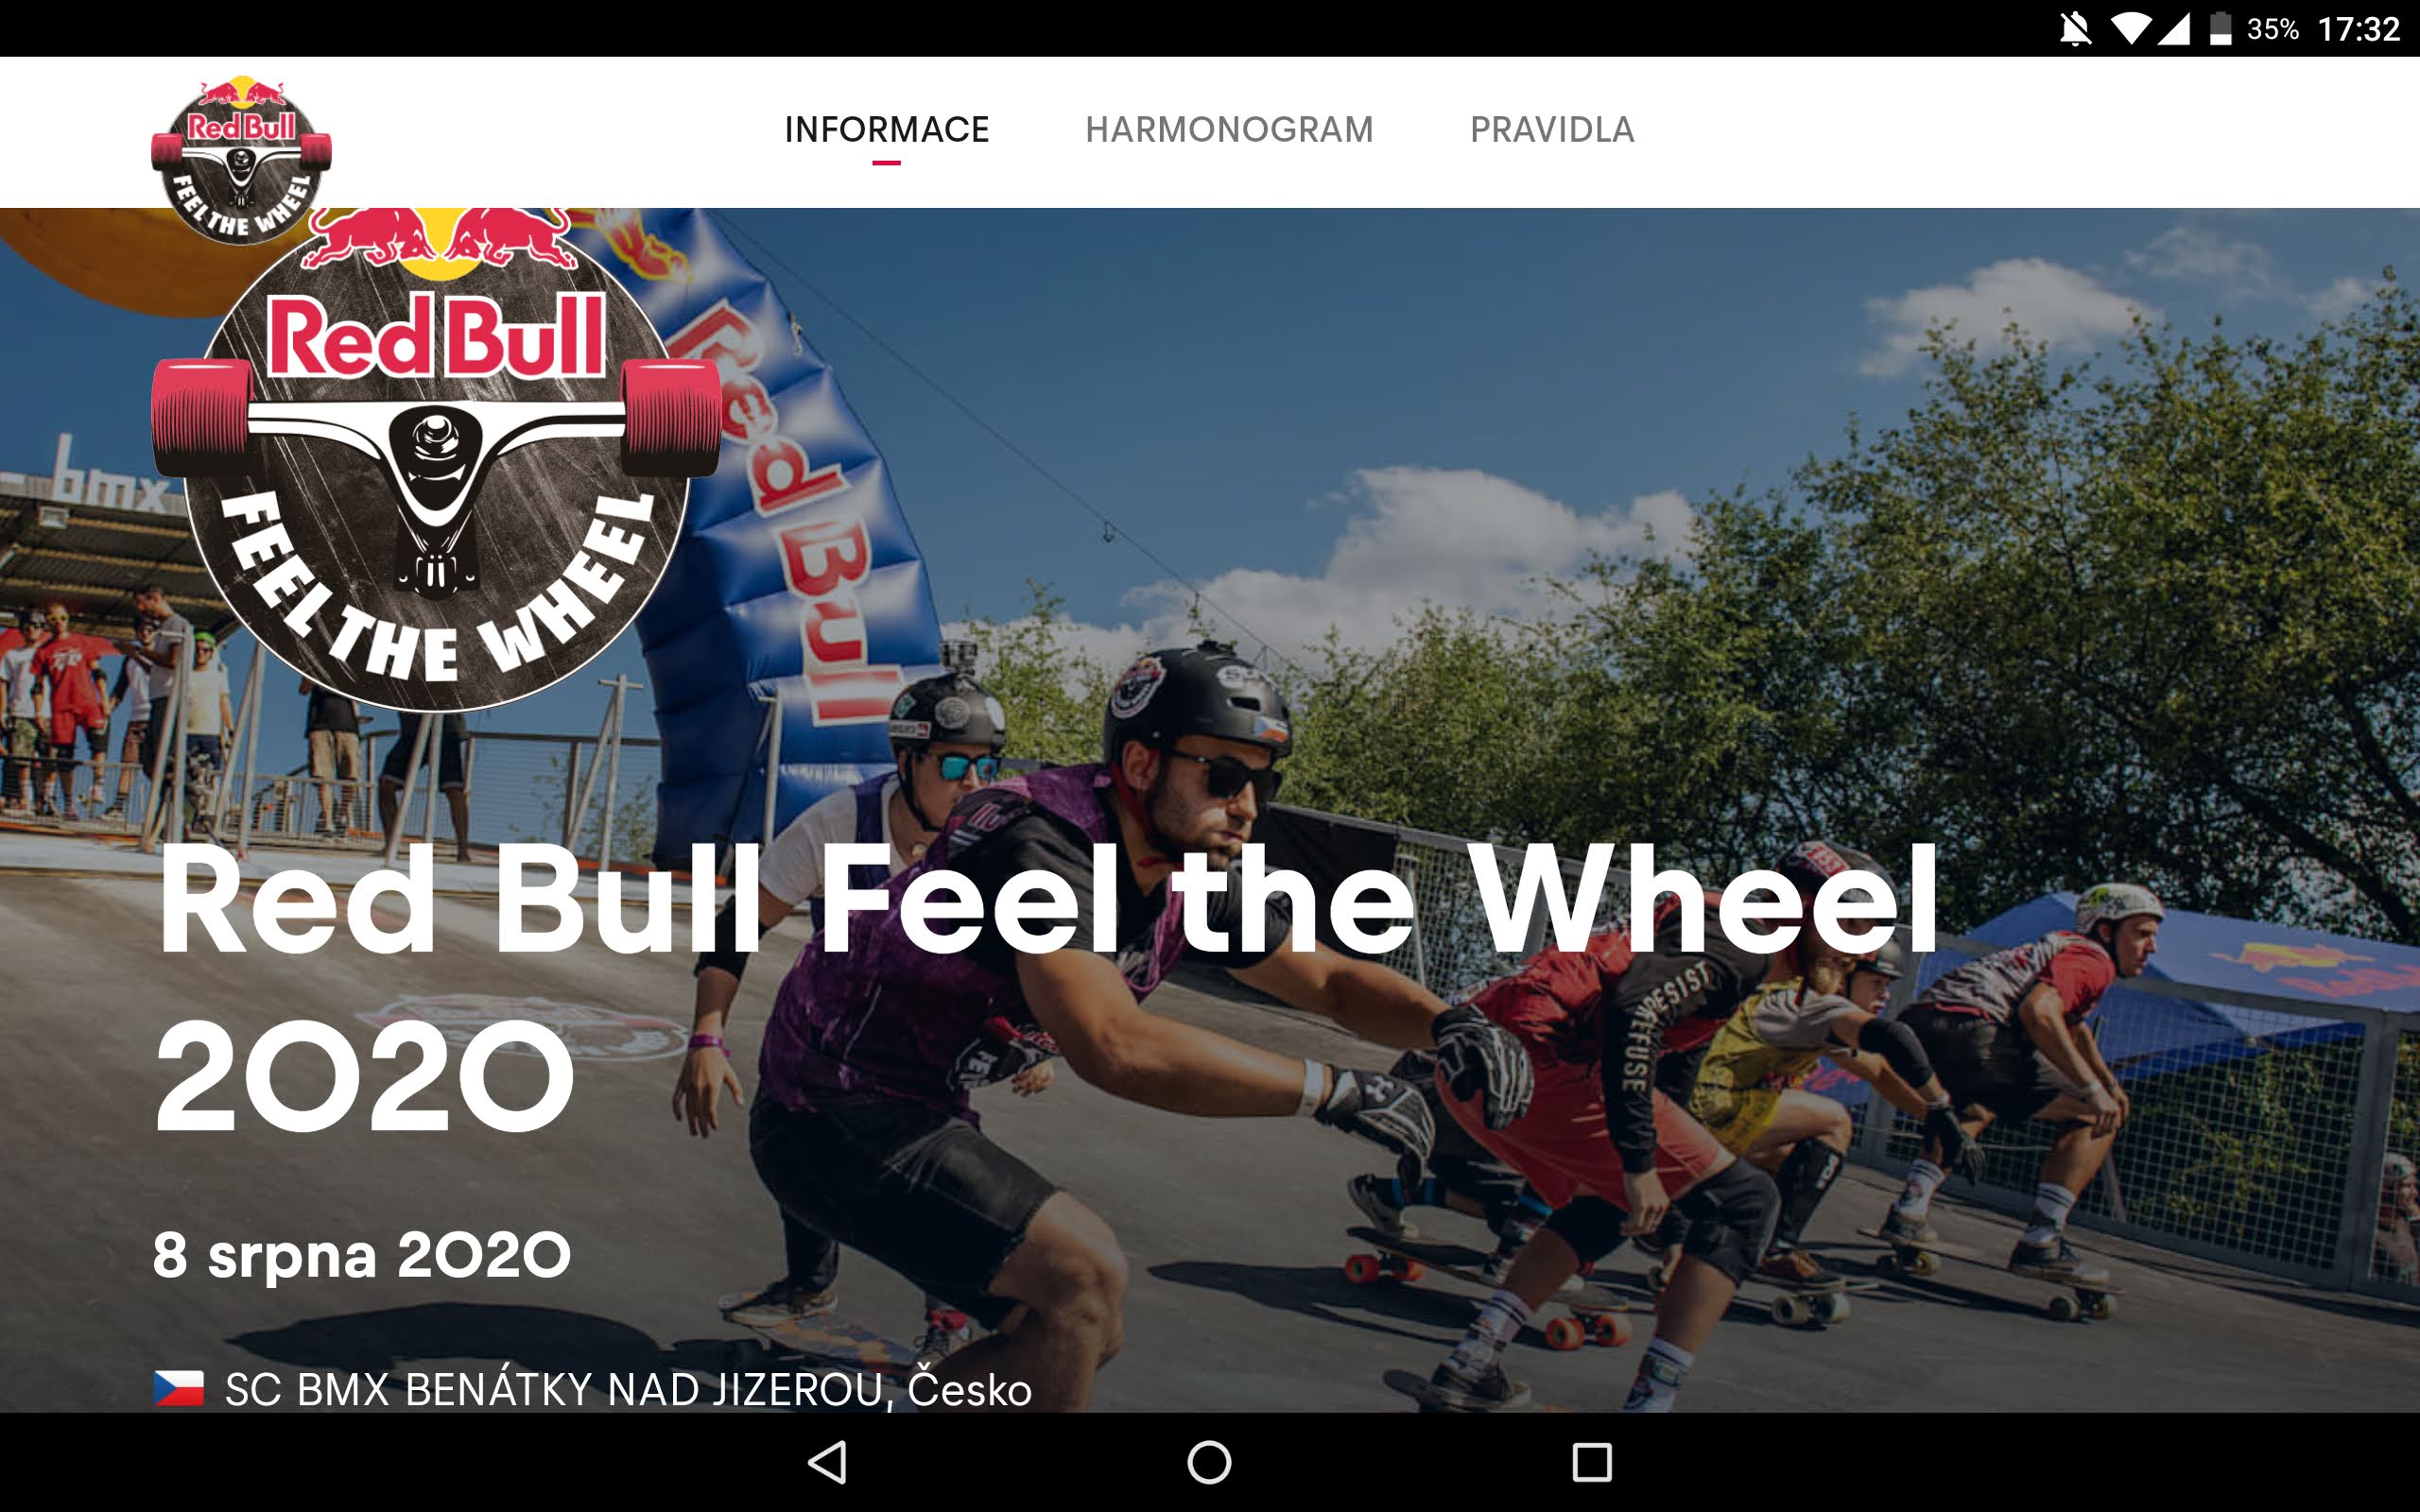The height and width of the screenshot is (1512, 2420).
Task: Tap the Android back navigation button
Action: click(828, 1462)
